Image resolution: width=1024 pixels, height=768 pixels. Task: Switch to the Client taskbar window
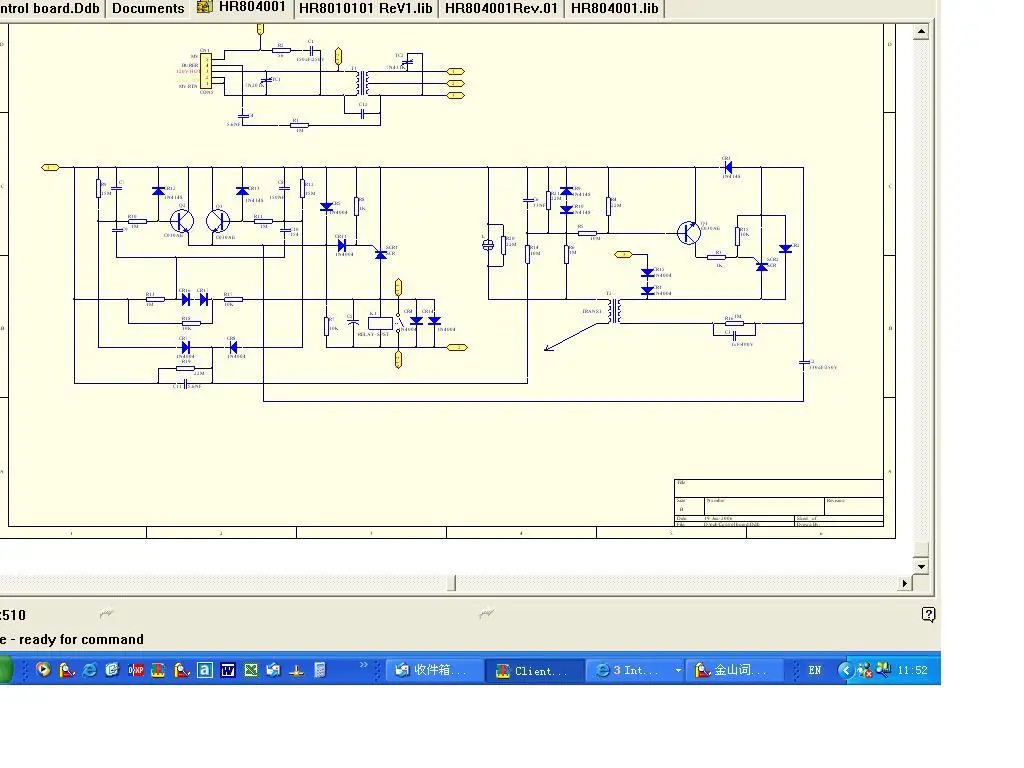(535, 670)
